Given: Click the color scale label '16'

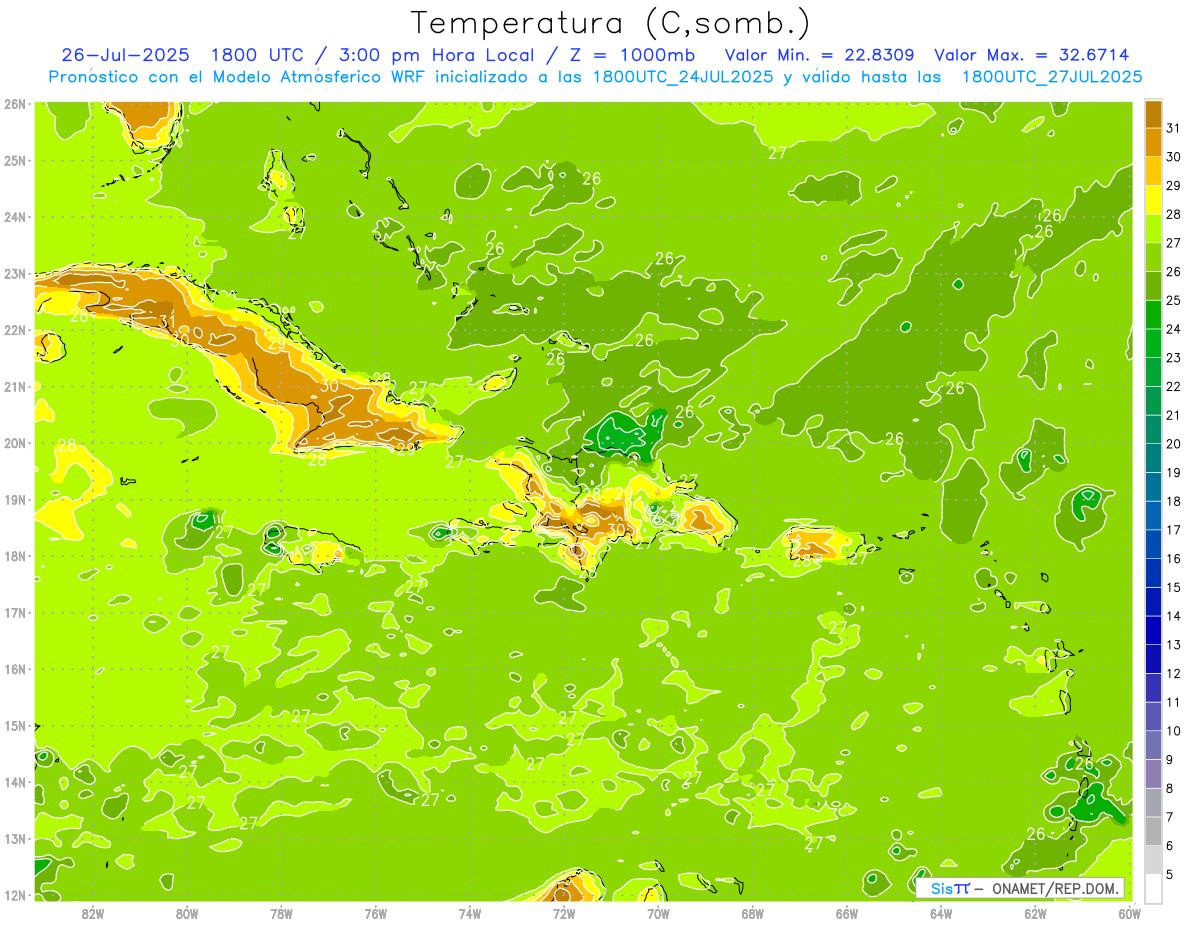Looking at the screenshot, I should (x=1174, y=558).
